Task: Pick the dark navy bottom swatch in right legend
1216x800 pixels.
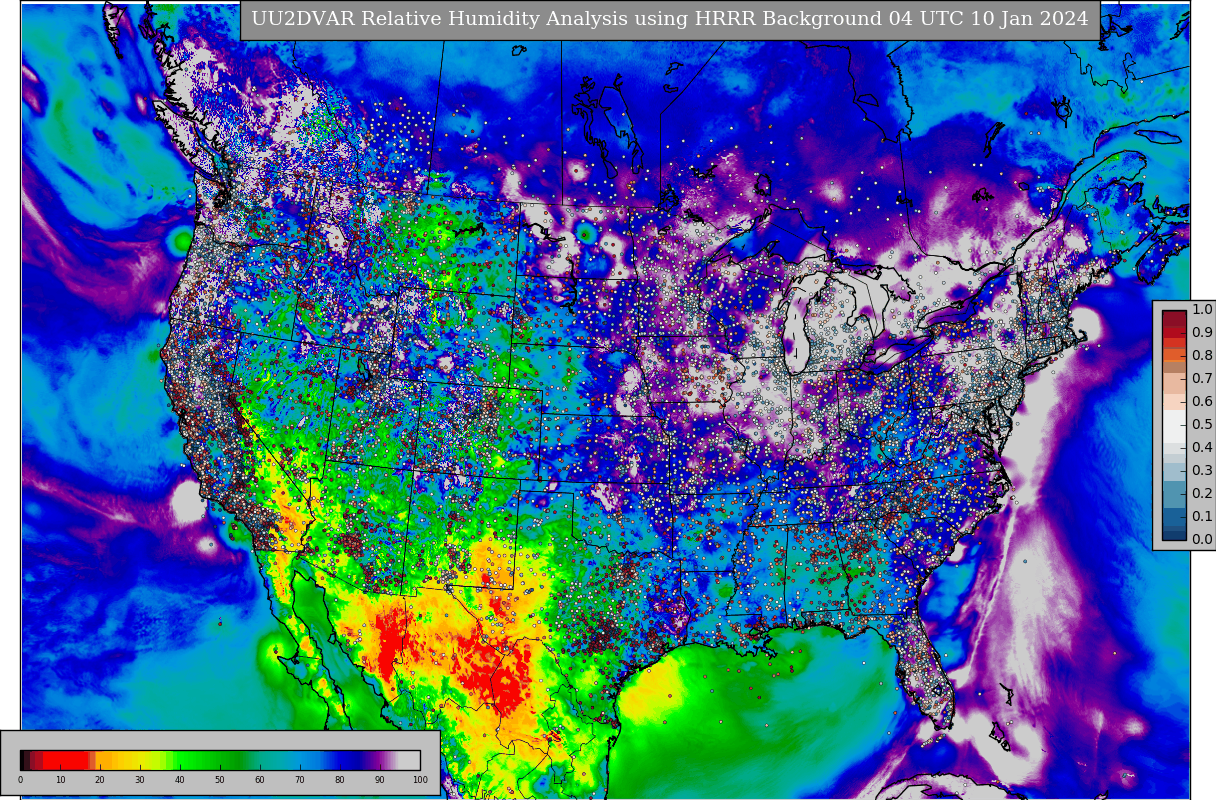Action: [1174, 534]
